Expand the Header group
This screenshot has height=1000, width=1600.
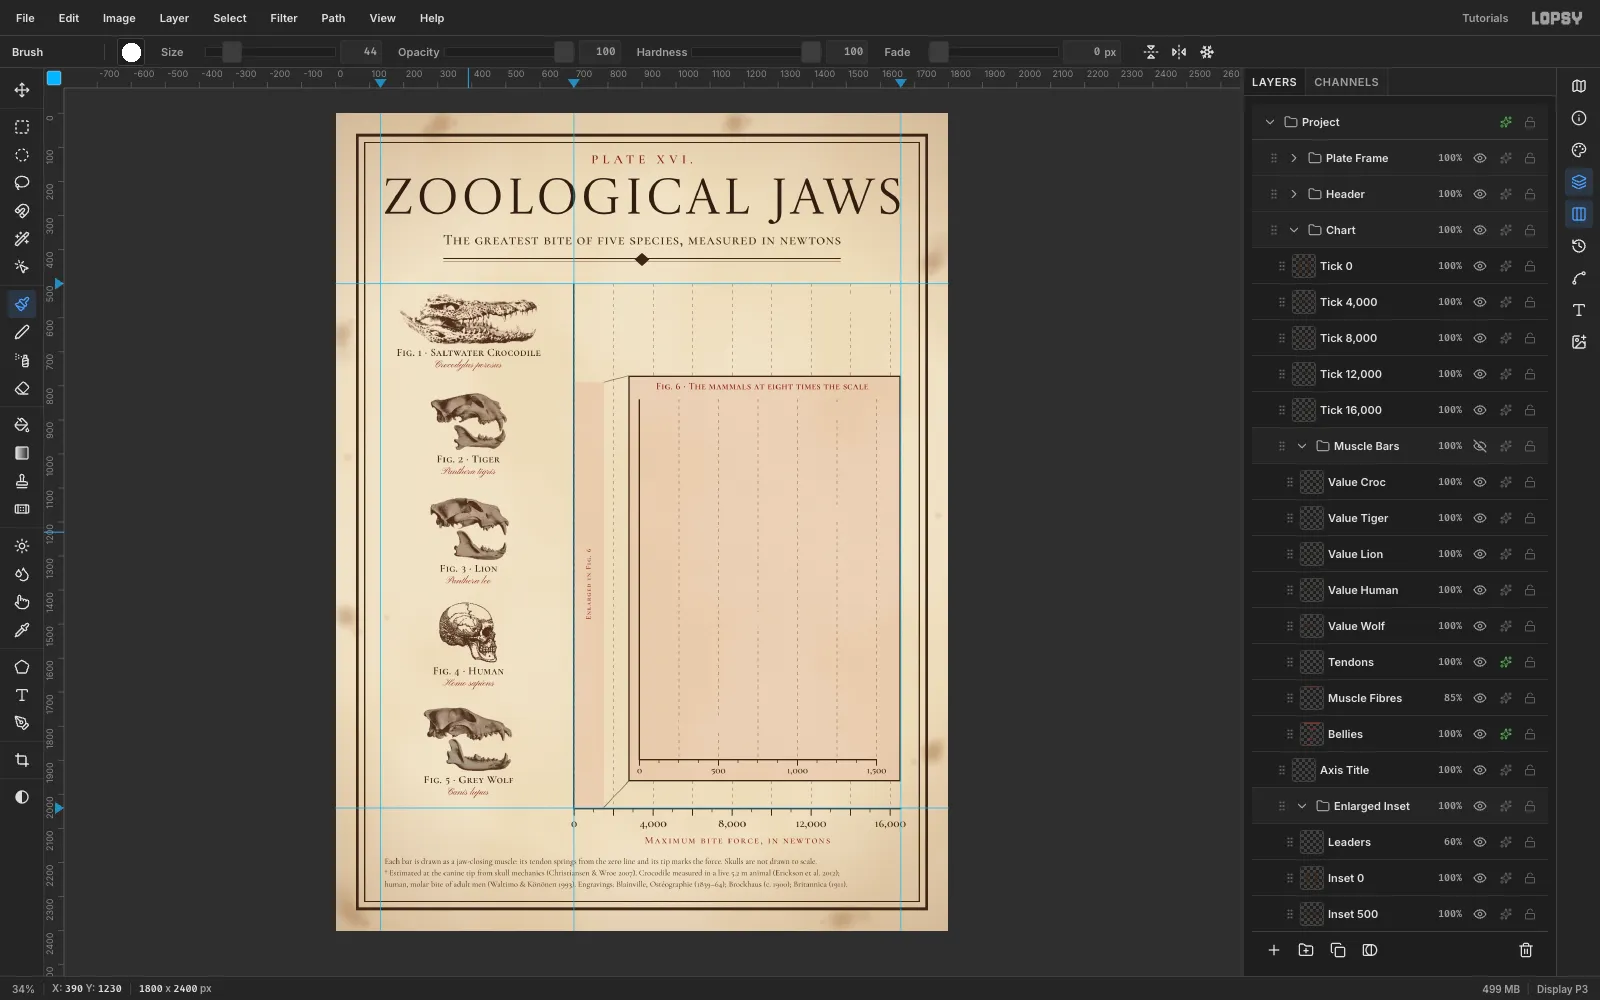(x=1294, y=194)
